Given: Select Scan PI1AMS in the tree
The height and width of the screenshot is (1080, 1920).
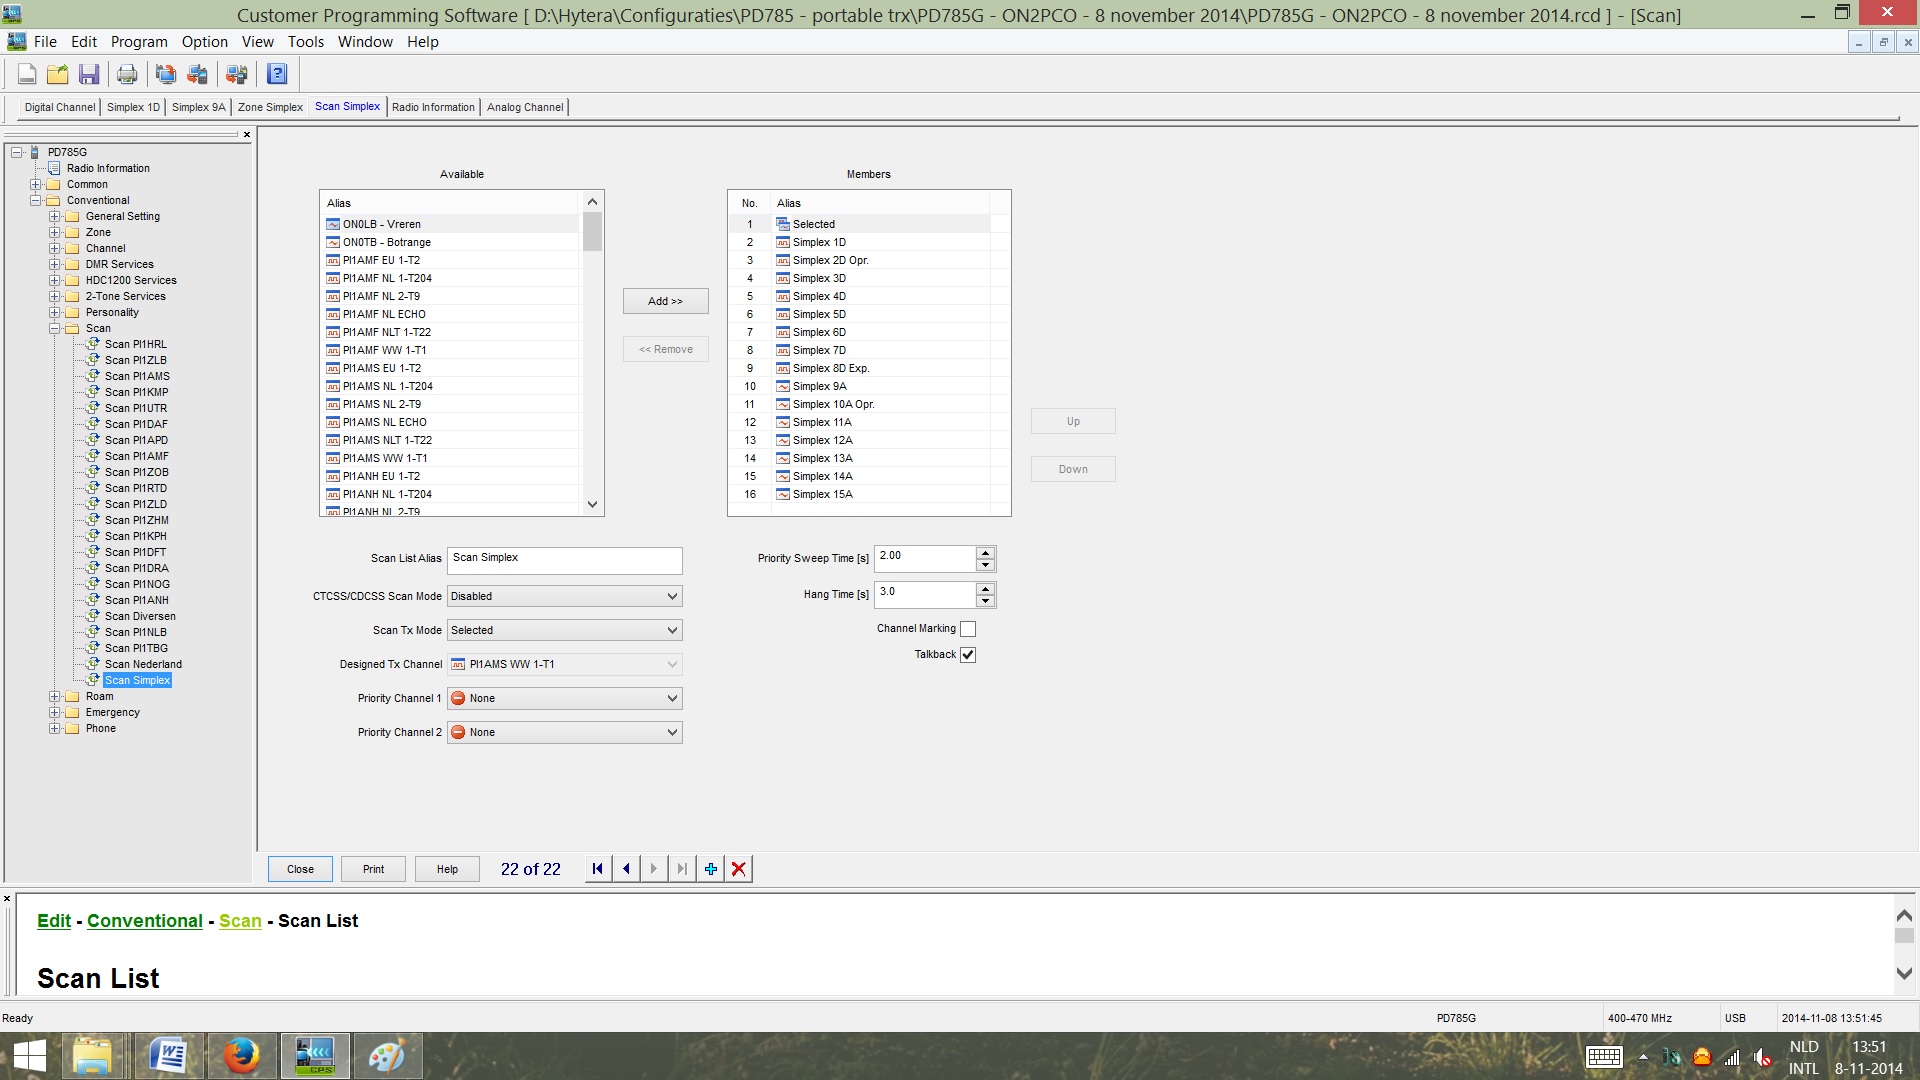Looking at the screenshot, I should [137, 376].
